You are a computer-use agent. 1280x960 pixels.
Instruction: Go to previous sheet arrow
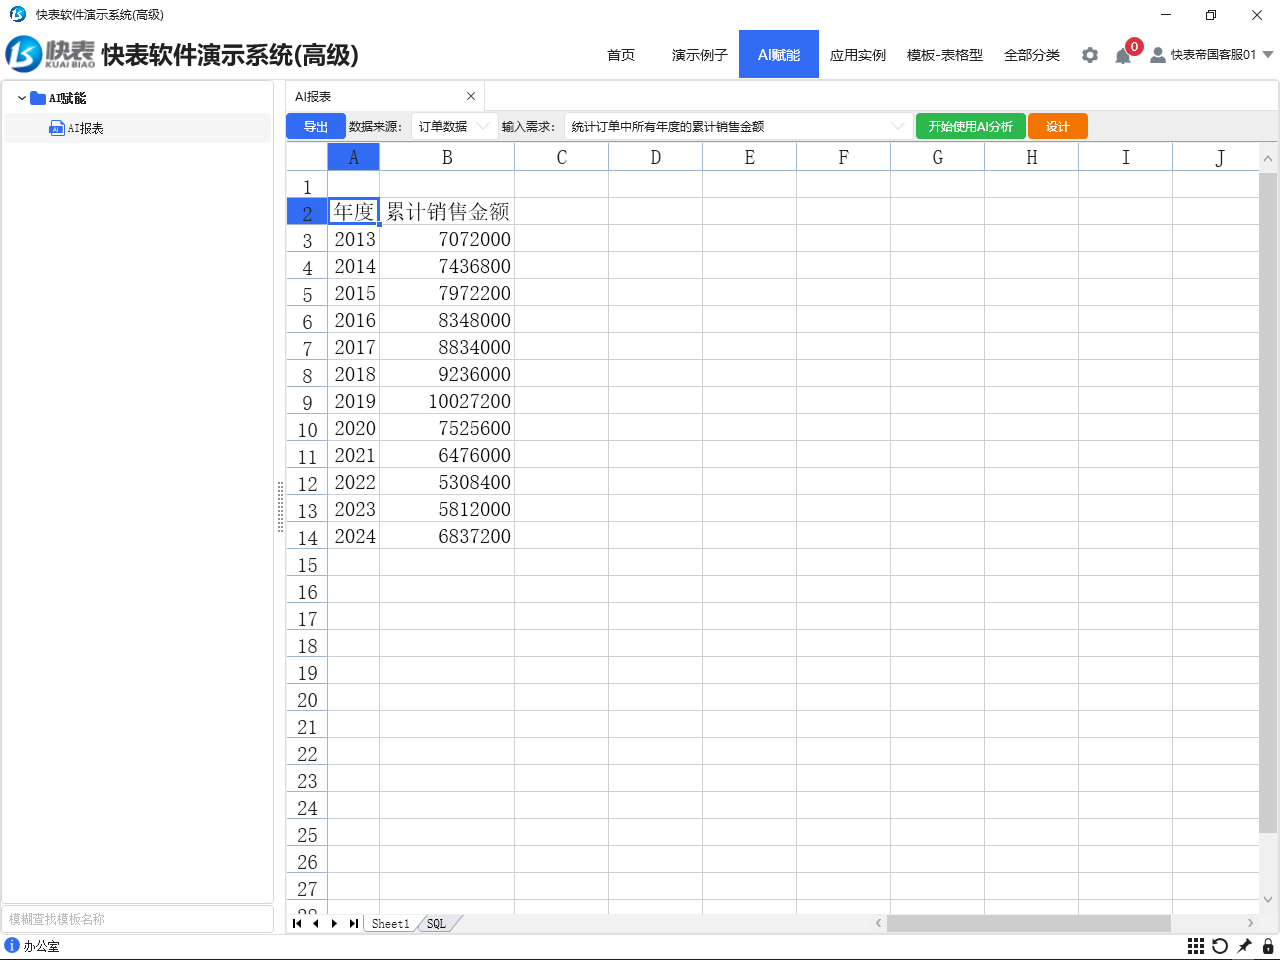[x=316, y=923]
